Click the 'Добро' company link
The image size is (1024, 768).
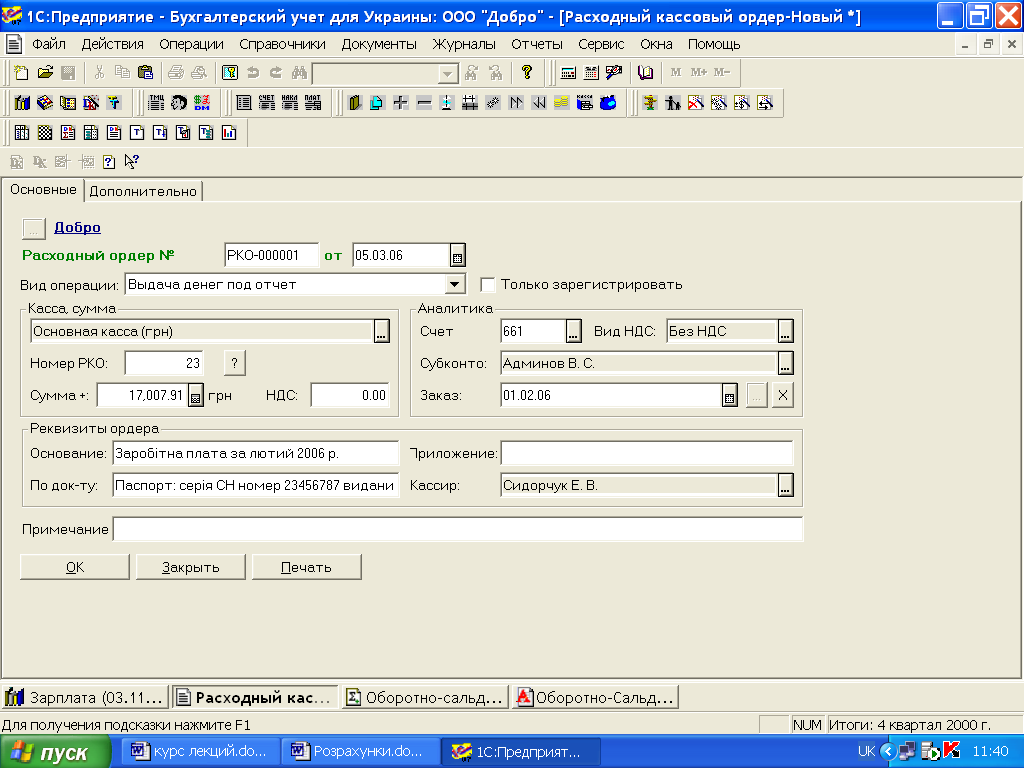click(77, 228)
